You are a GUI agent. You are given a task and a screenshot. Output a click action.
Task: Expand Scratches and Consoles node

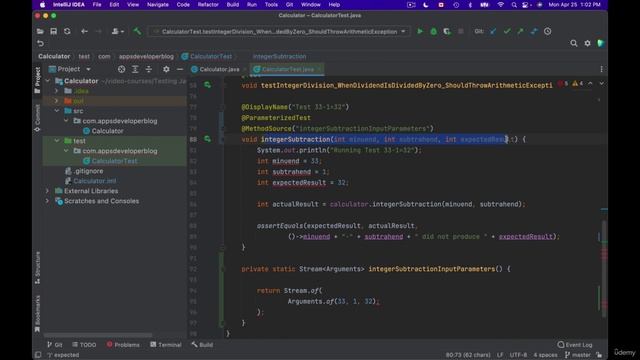click(48, 201)
